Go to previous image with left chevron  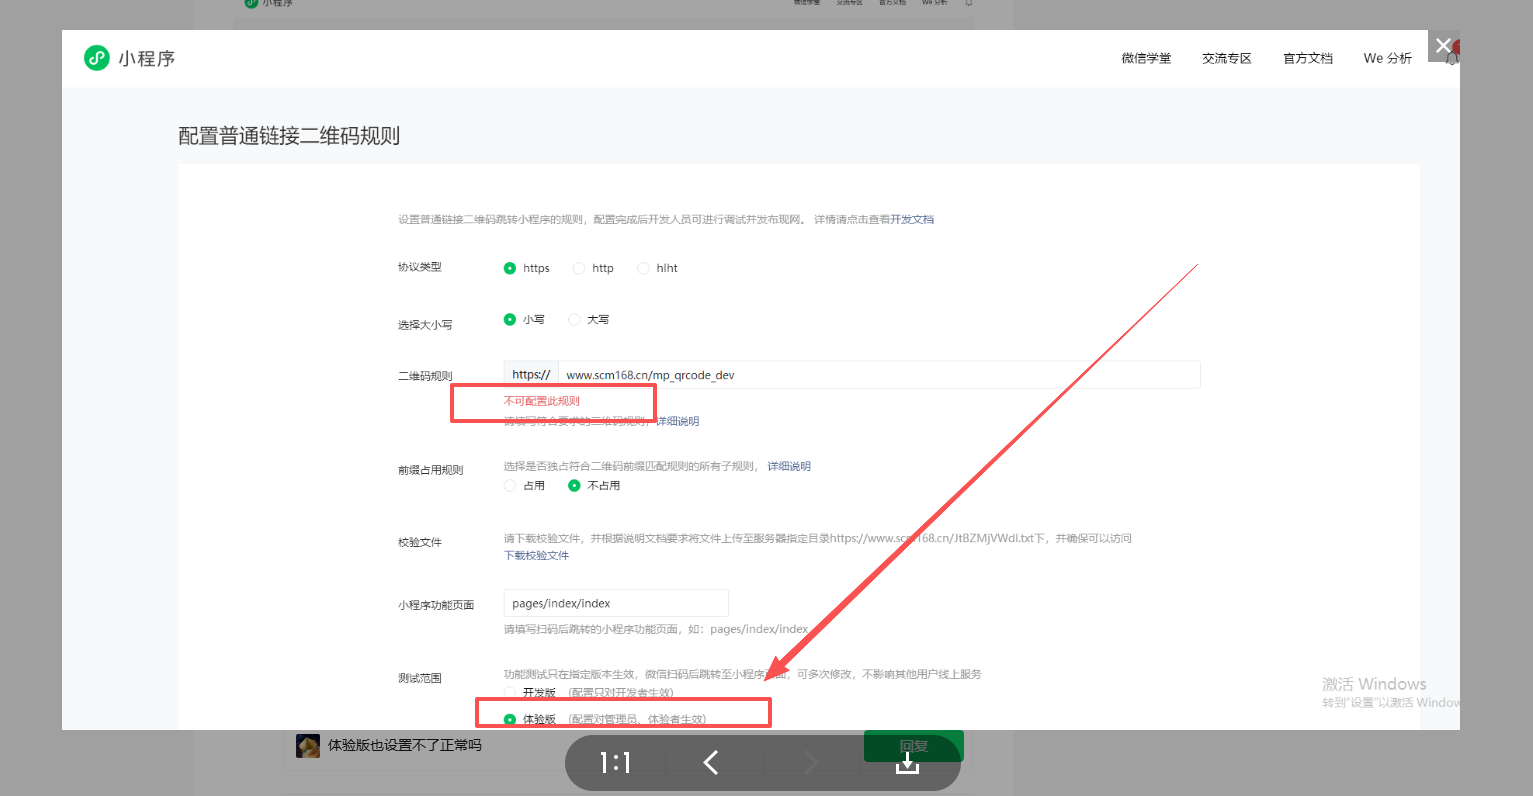(711, 763)
